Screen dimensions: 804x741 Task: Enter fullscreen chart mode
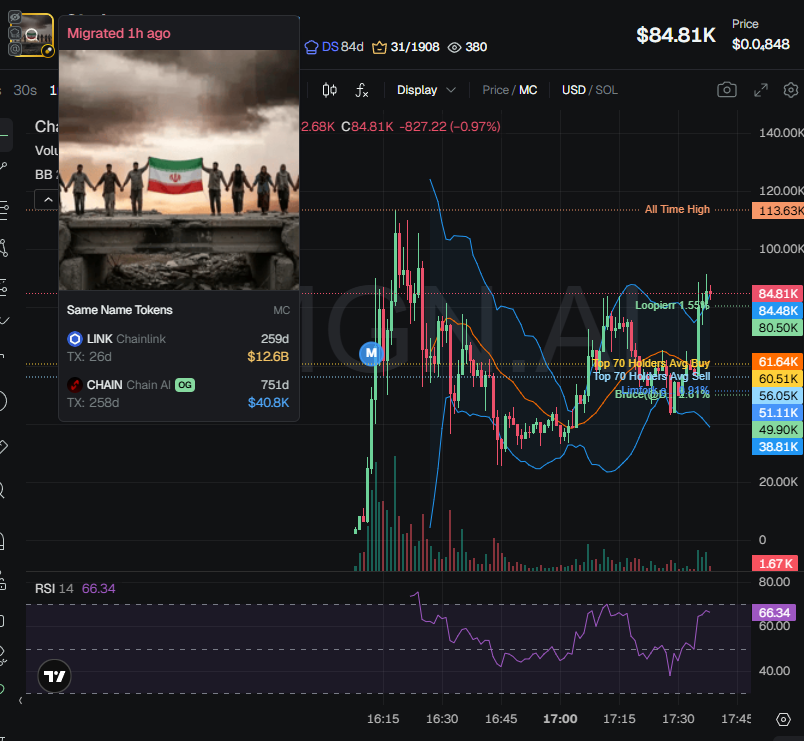[x=761, y=90]
